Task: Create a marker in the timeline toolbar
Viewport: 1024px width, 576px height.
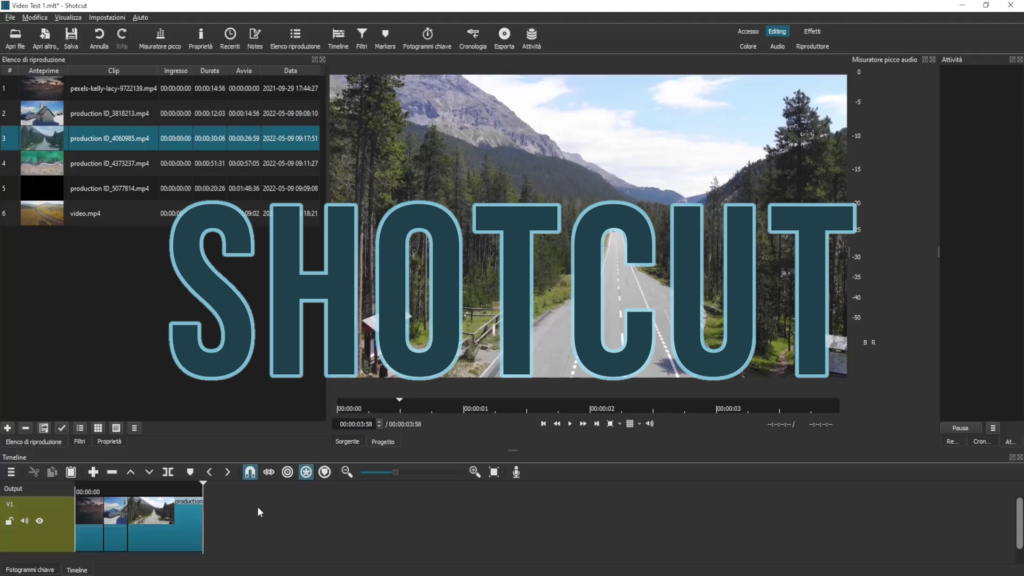Action: 190,472
